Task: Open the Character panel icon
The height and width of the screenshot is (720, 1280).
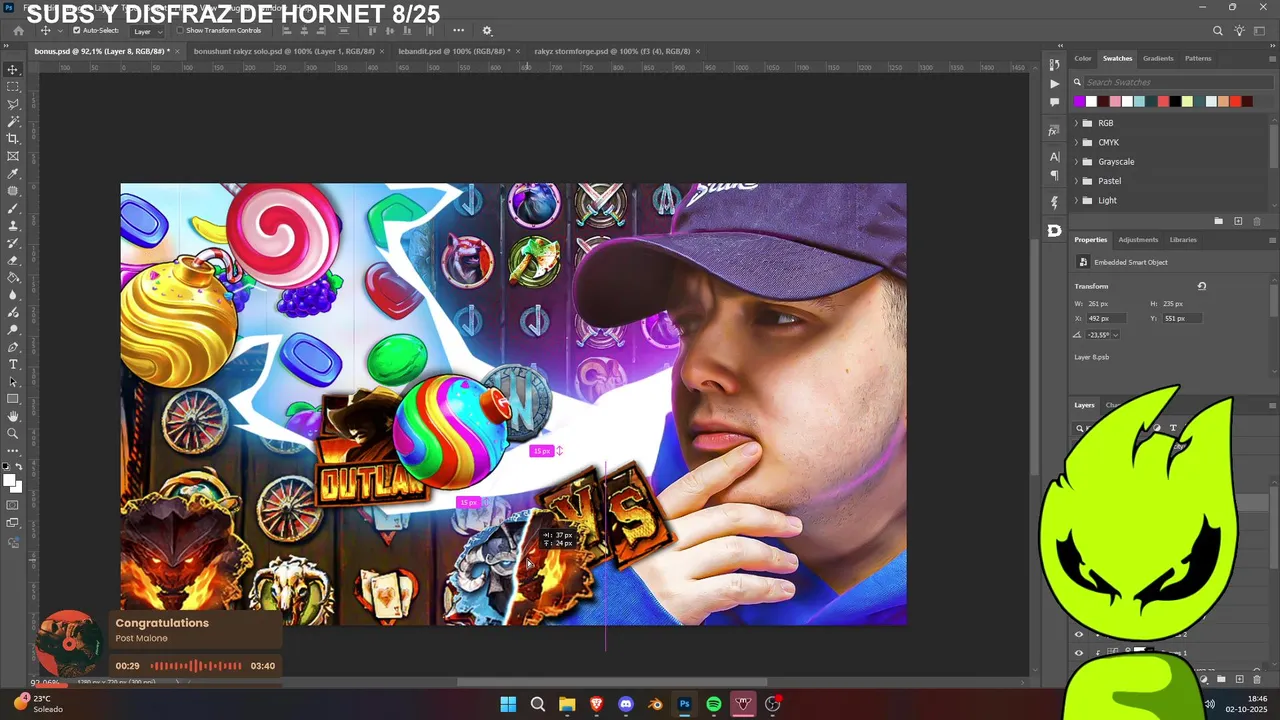Action: coord(1054,157)
